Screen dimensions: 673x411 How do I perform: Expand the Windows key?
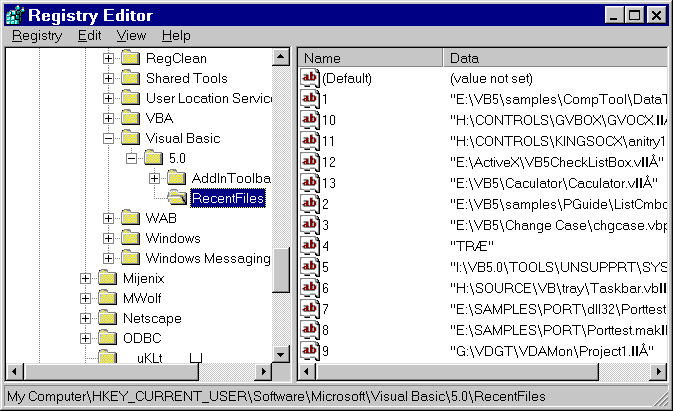pyautogui.click(x=108, y=238)
